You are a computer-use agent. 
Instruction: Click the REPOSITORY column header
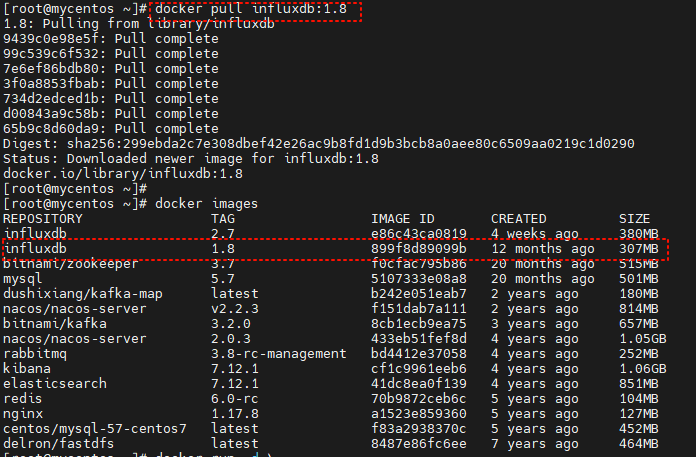[x=43, y=219]
